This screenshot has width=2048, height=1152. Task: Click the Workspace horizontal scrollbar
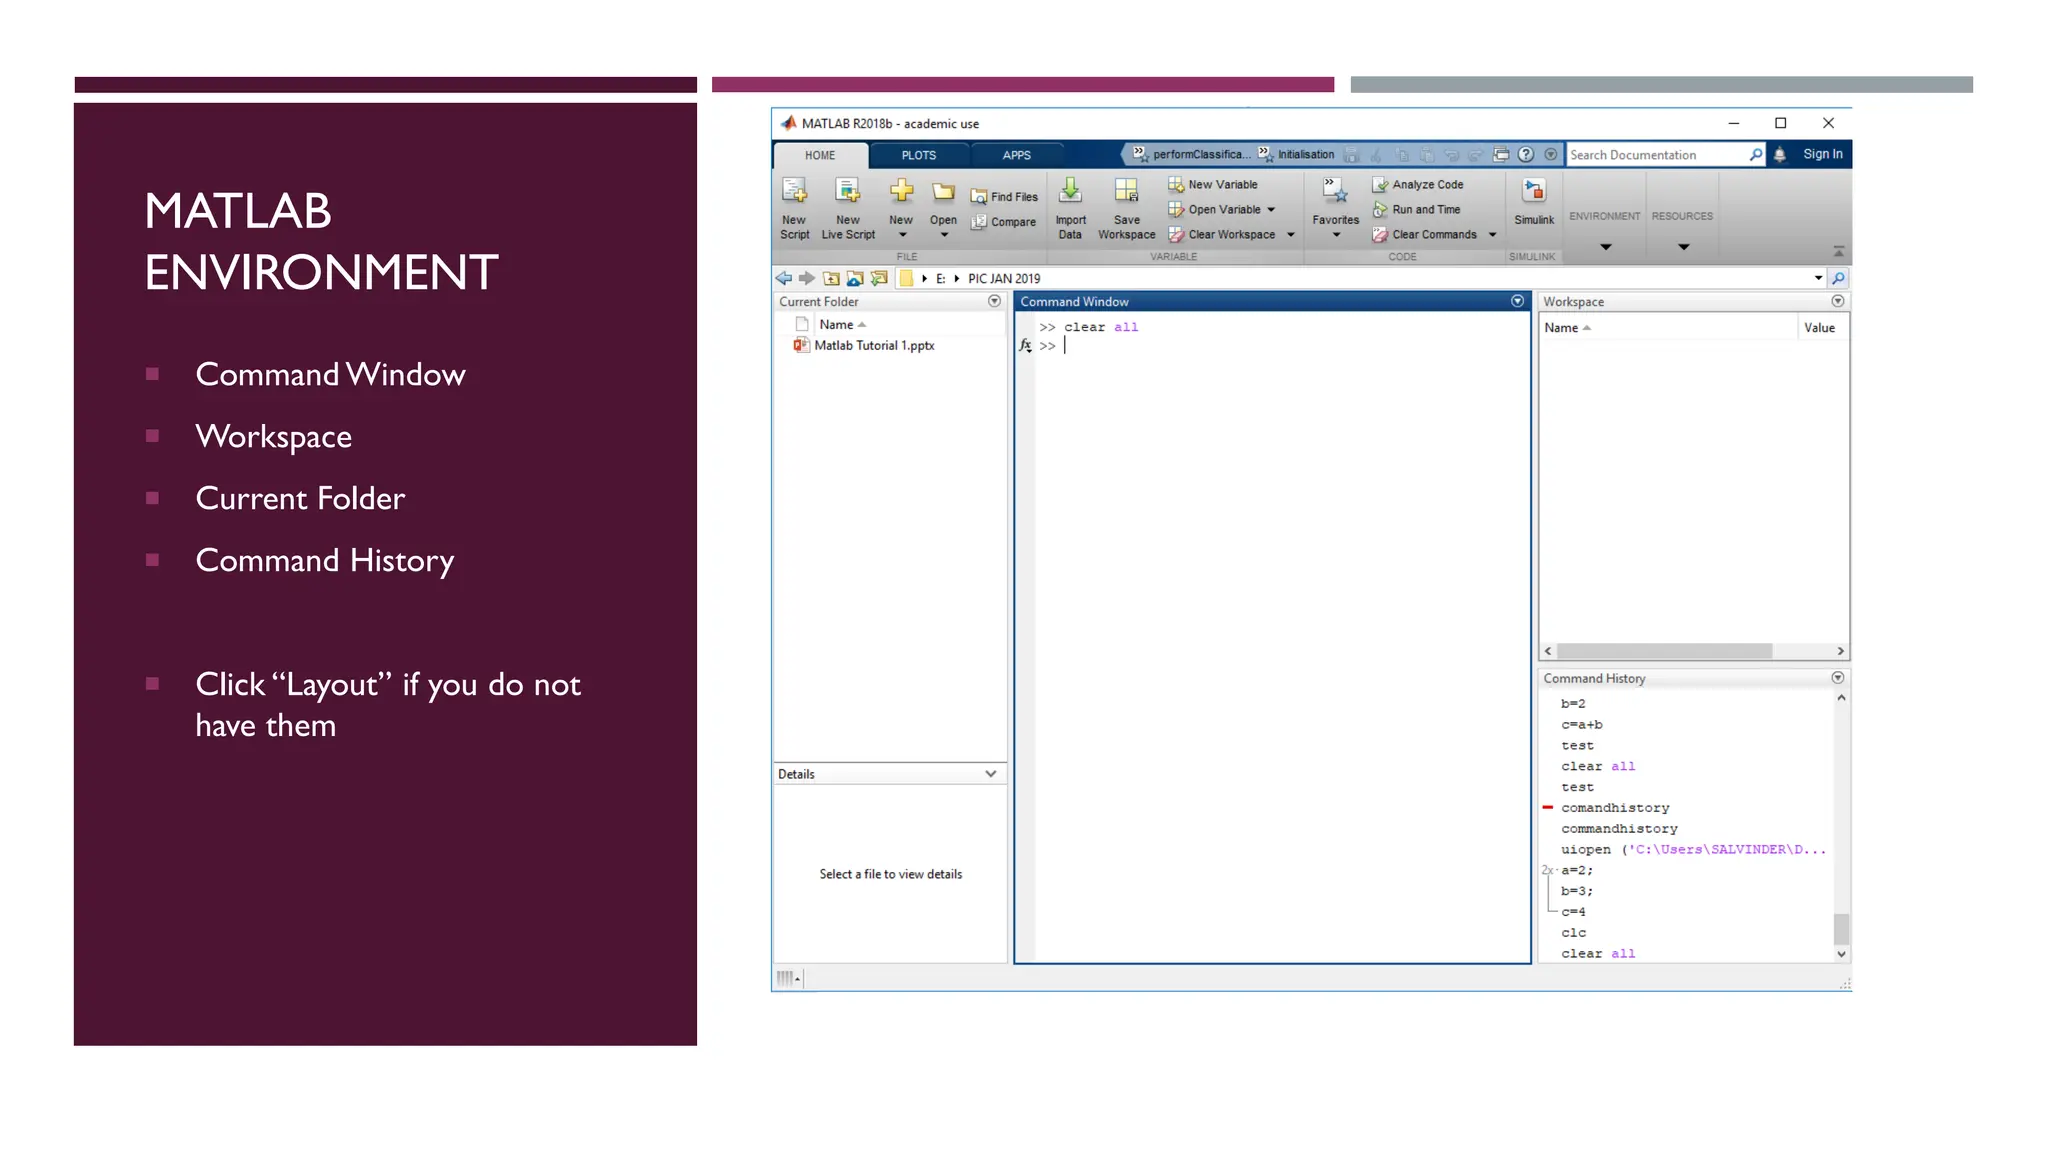pyautogui.click(x=1664, y=651)
